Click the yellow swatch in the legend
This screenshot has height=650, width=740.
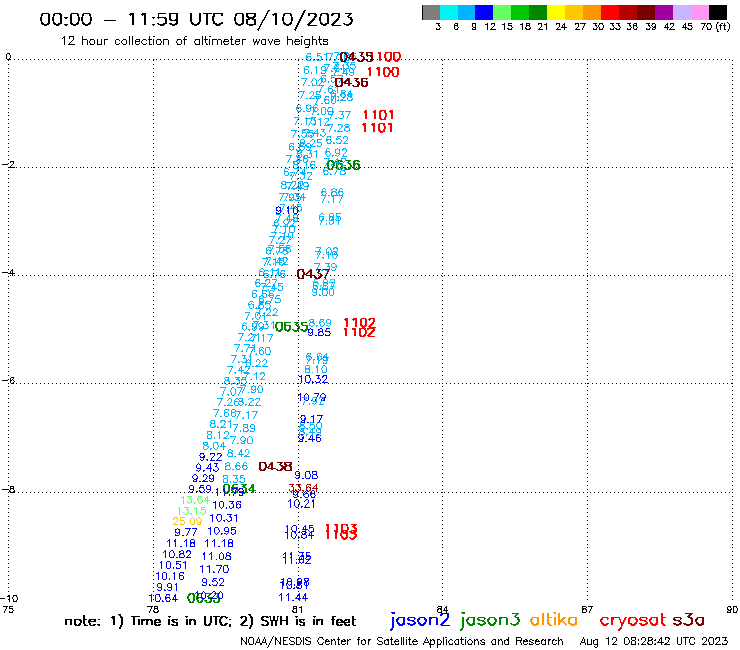coord(556,12)
